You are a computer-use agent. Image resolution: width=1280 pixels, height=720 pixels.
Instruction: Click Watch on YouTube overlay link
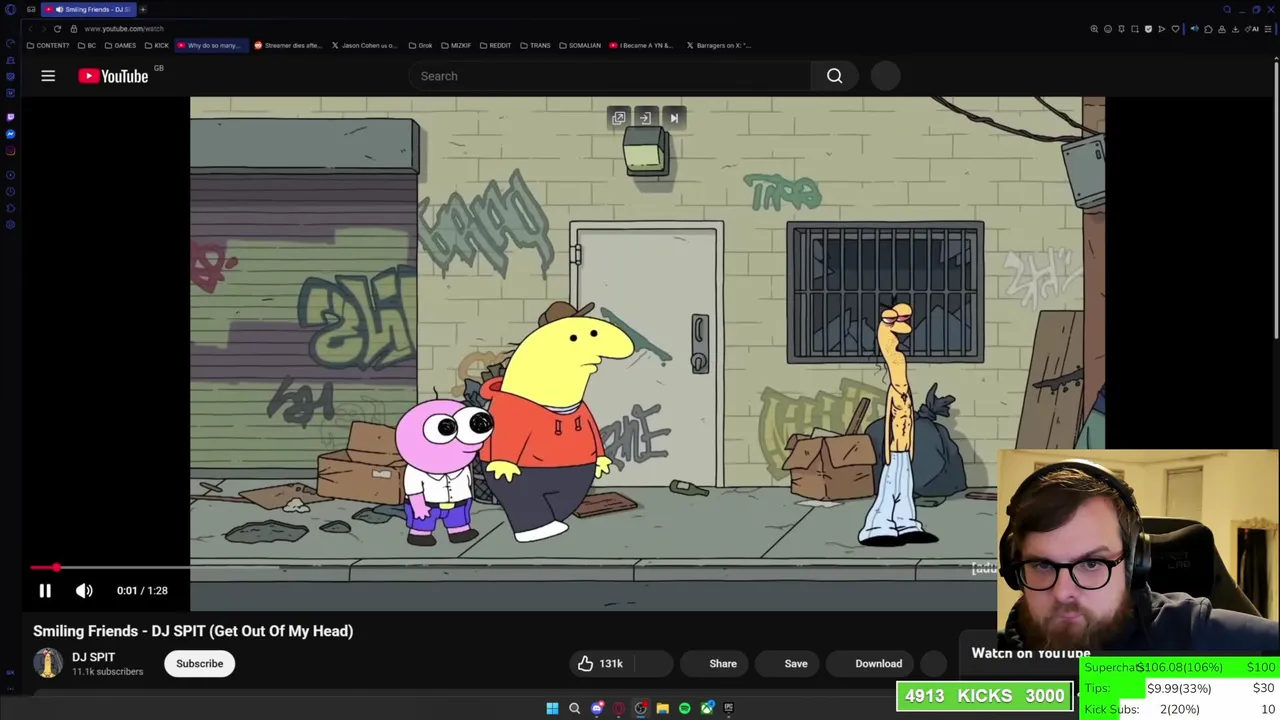(1030, 653)
